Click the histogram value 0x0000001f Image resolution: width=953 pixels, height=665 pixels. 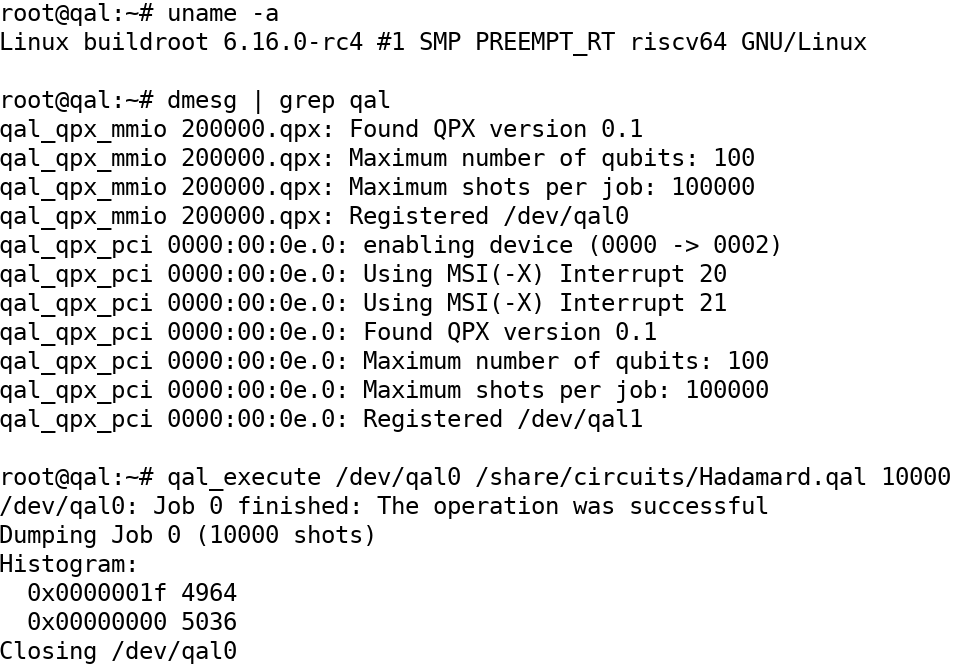click(x=97, y=593)
